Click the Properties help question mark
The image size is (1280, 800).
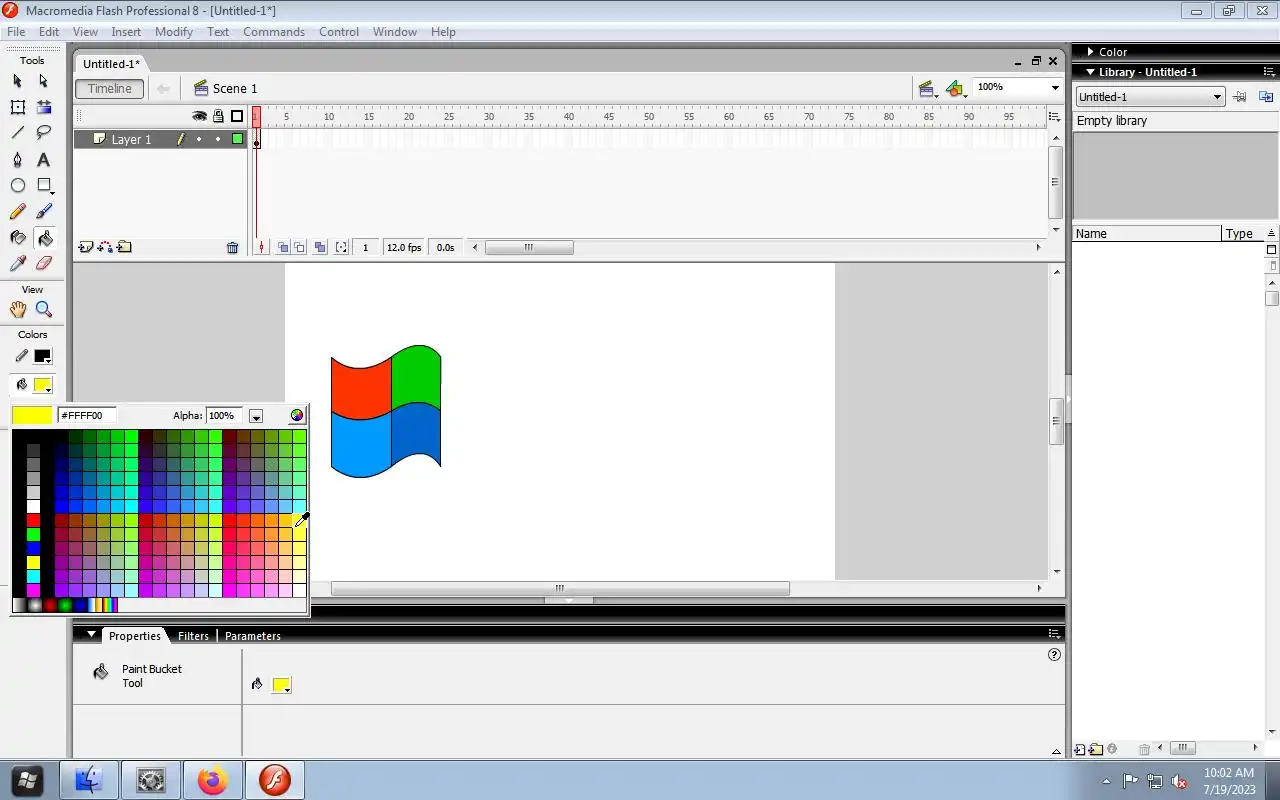1054,655
